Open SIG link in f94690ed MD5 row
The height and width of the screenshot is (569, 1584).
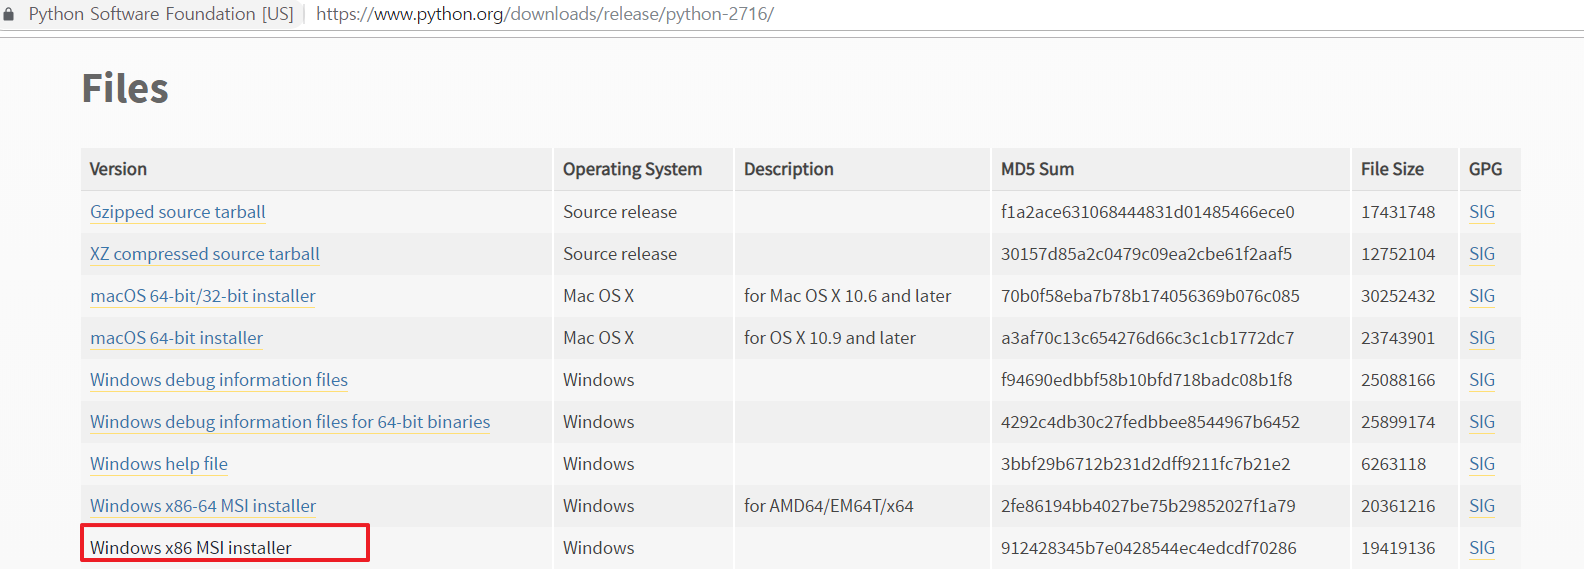(x=1482, y=380)
